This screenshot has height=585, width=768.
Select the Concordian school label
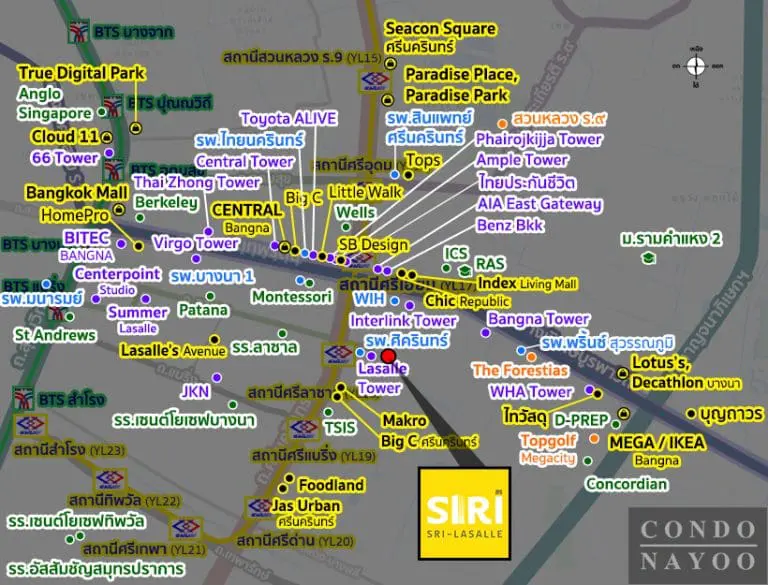click(x=626, y=484)
